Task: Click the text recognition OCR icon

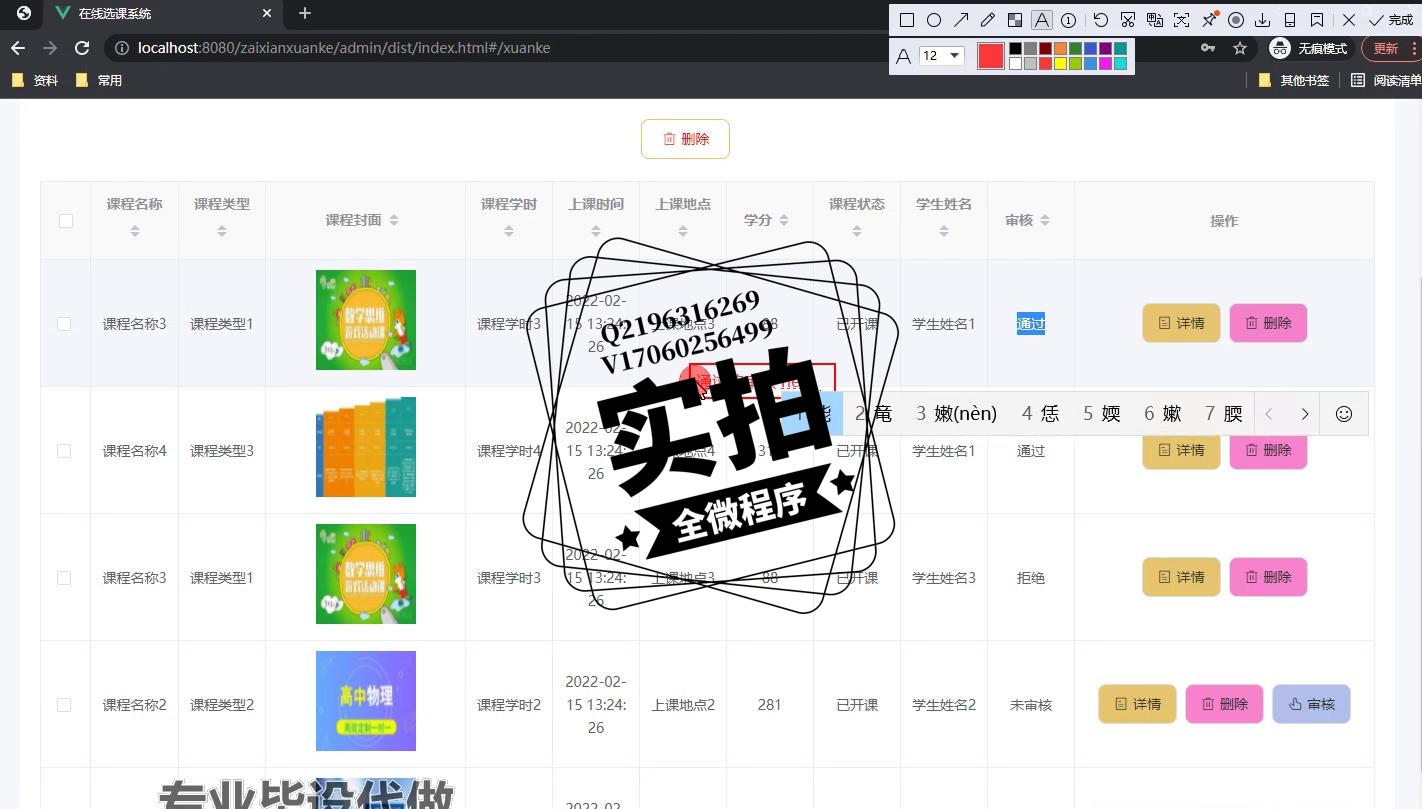Action: (x=1182, y=20)
